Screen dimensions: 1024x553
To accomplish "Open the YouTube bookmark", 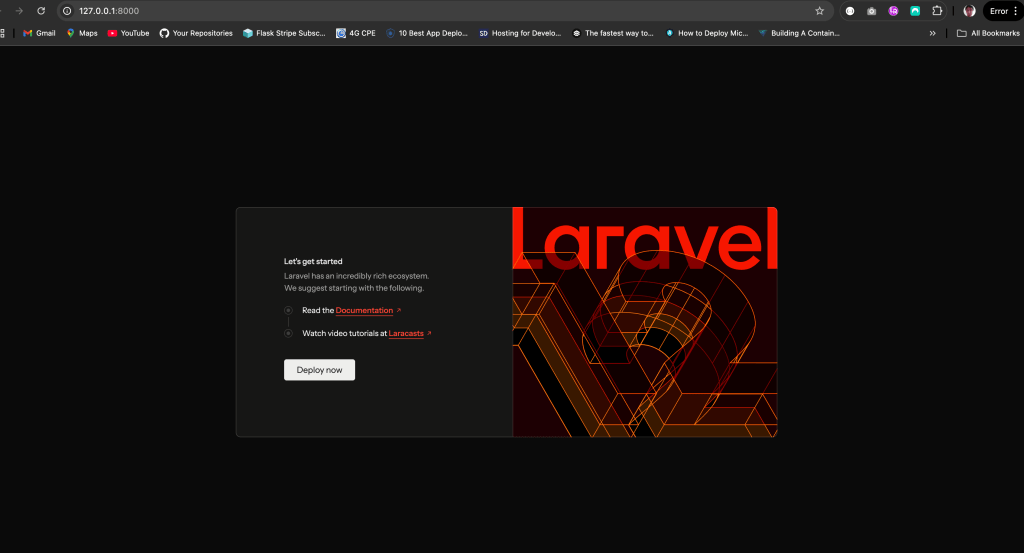I will coord(128,33).
